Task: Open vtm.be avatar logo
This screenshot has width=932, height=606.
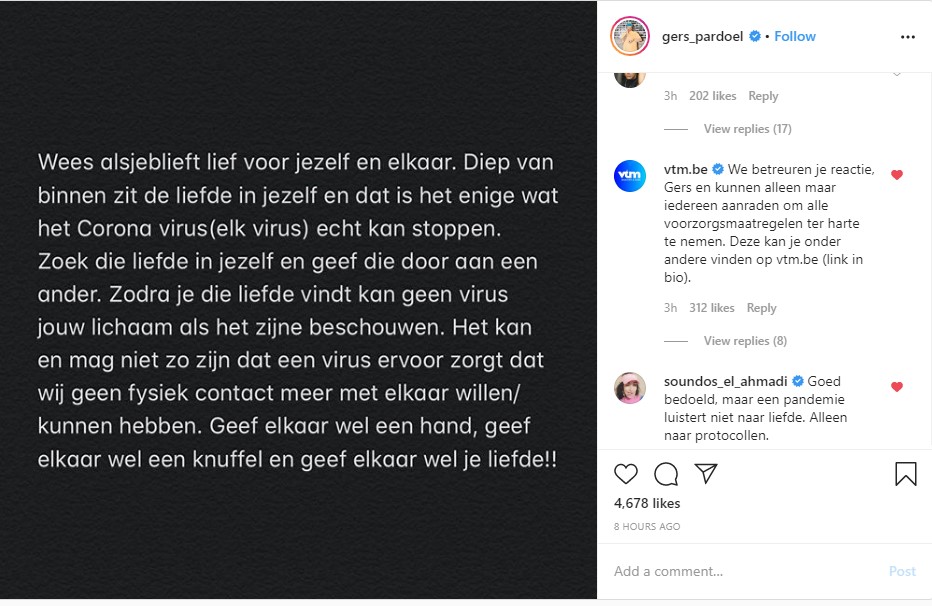Action: (x=630, y=176)
